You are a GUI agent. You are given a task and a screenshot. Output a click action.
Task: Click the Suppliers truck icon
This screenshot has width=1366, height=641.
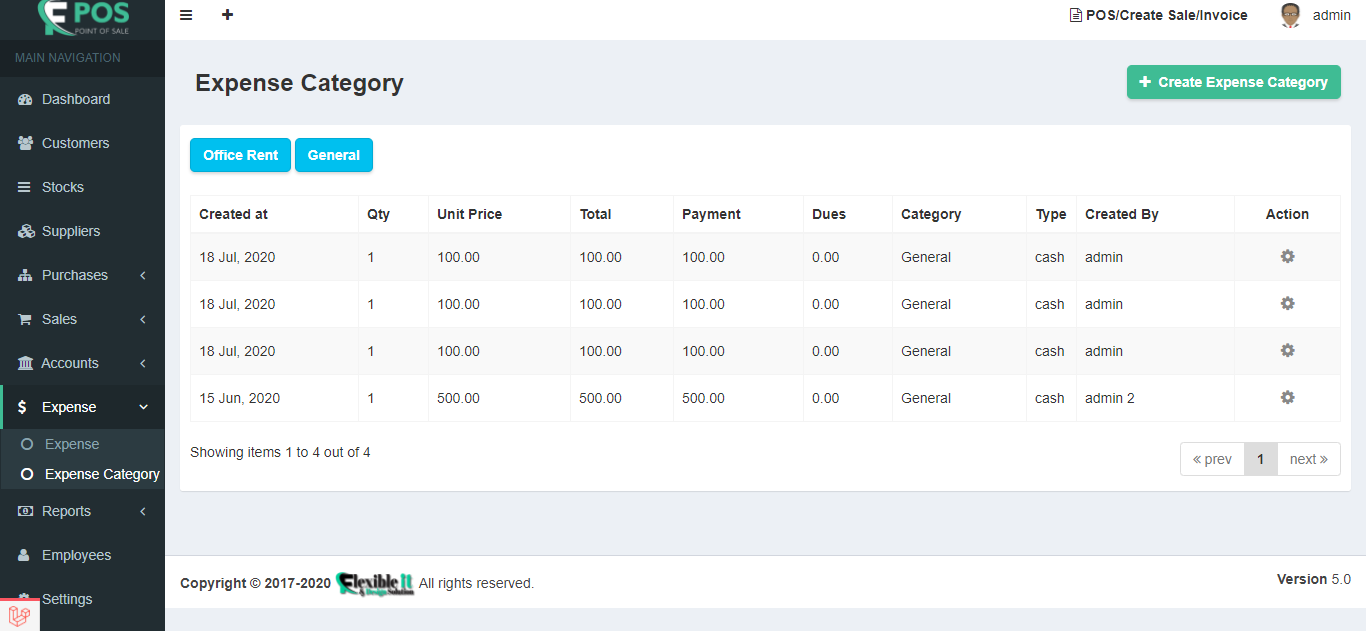point(25,230)
